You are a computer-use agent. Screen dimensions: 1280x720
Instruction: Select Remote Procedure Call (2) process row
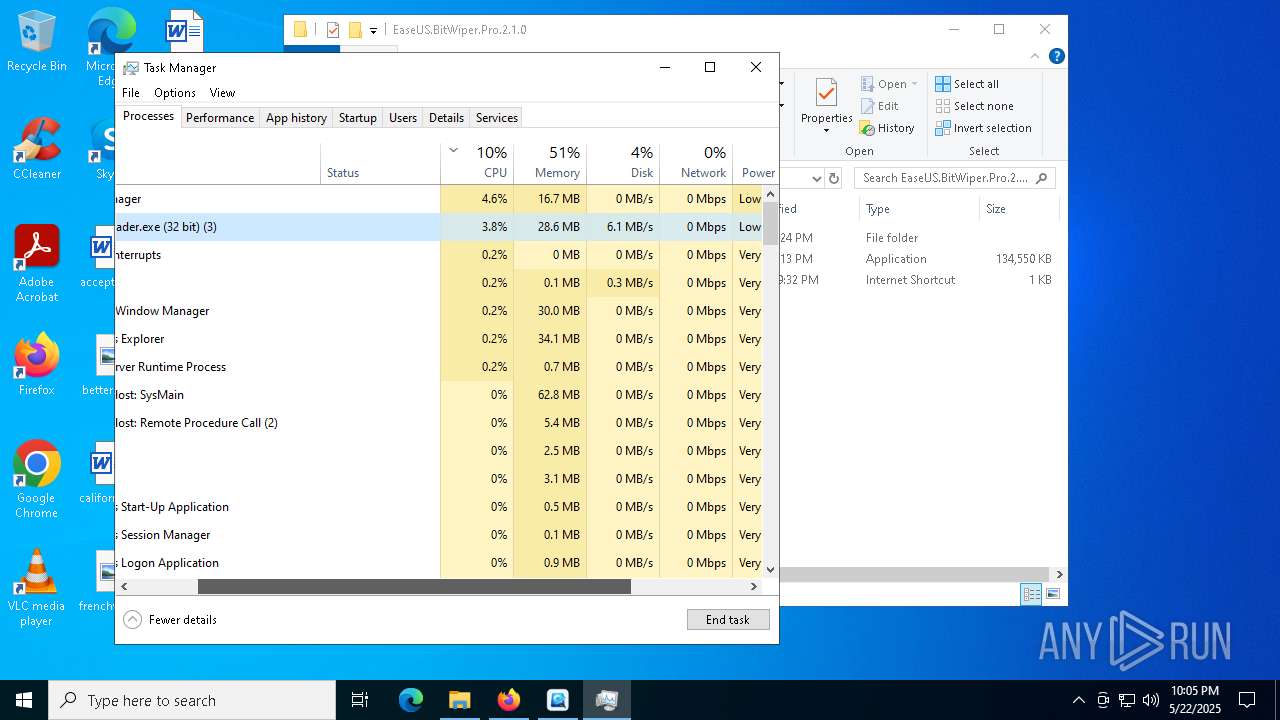coord(439,423)
